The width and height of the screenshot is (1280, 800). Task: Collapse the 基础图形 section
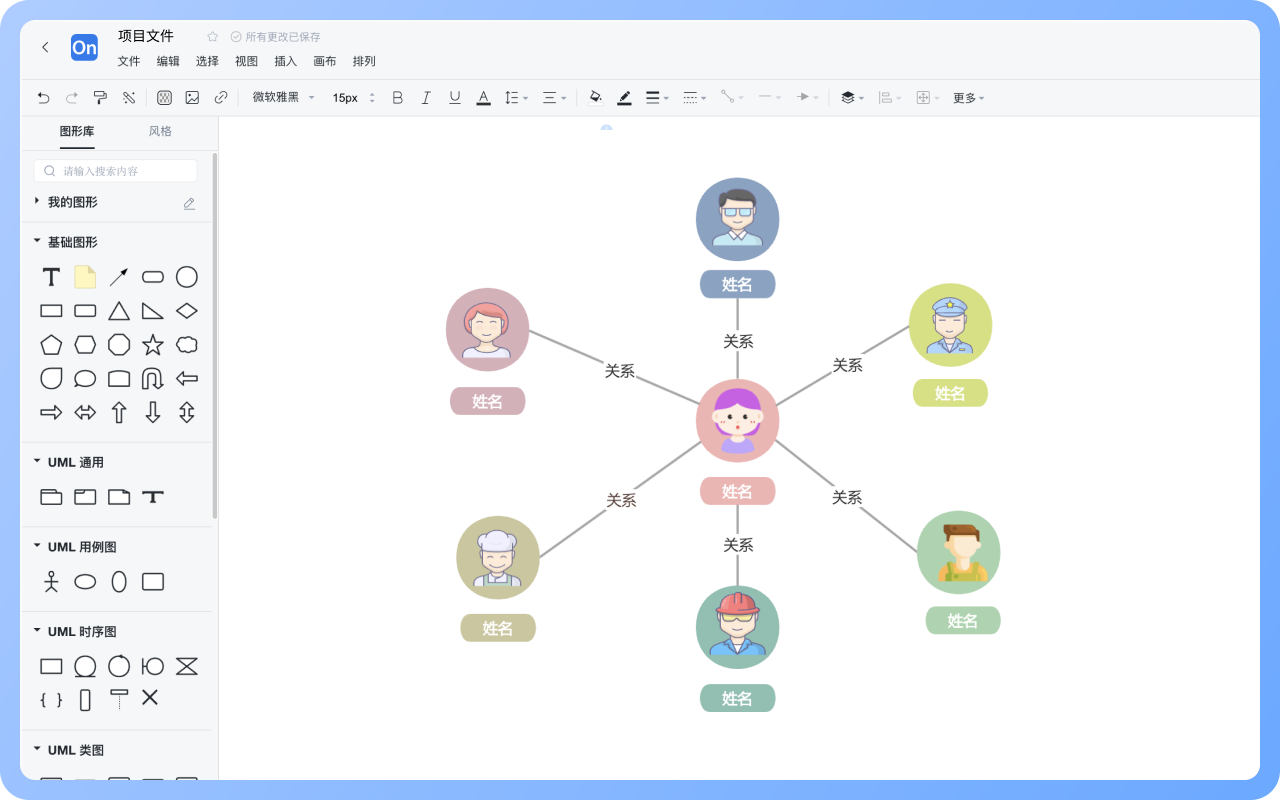click(37, 242)
